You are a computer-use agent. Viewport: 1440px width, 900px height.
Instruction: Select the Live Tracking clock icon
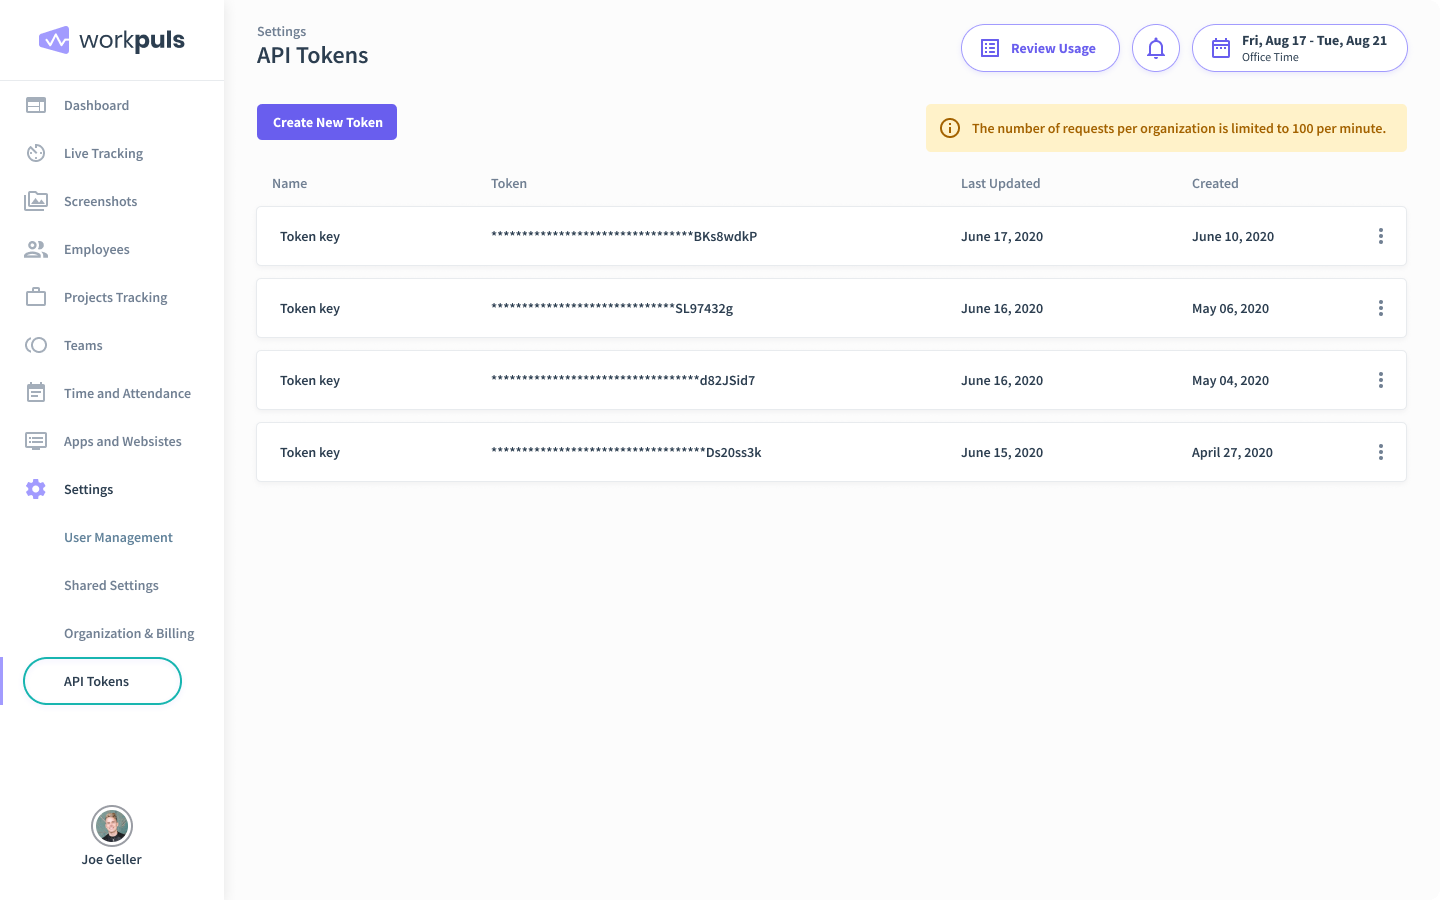click(36, 153)
